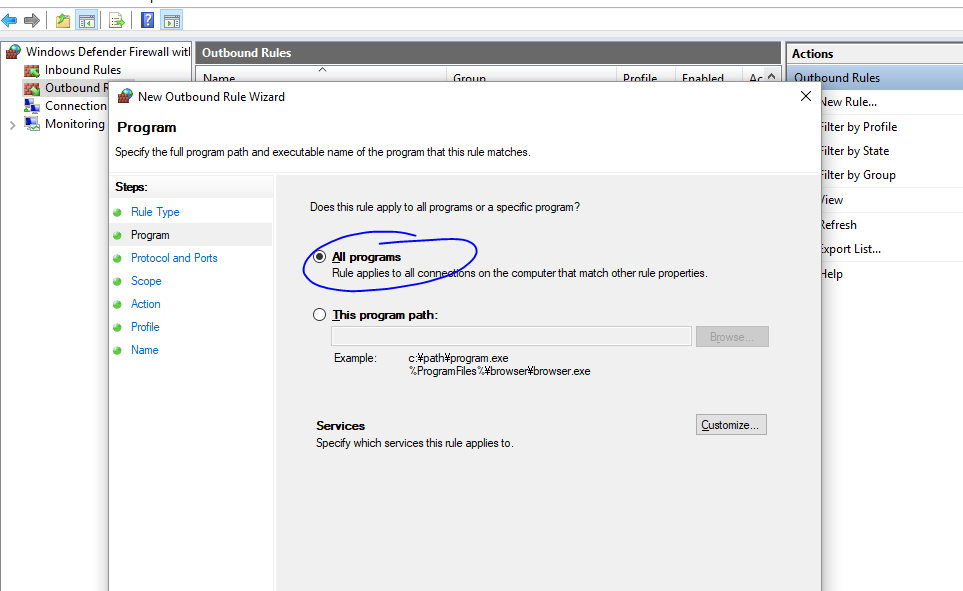Select the Program wizard step

point(150,235)
